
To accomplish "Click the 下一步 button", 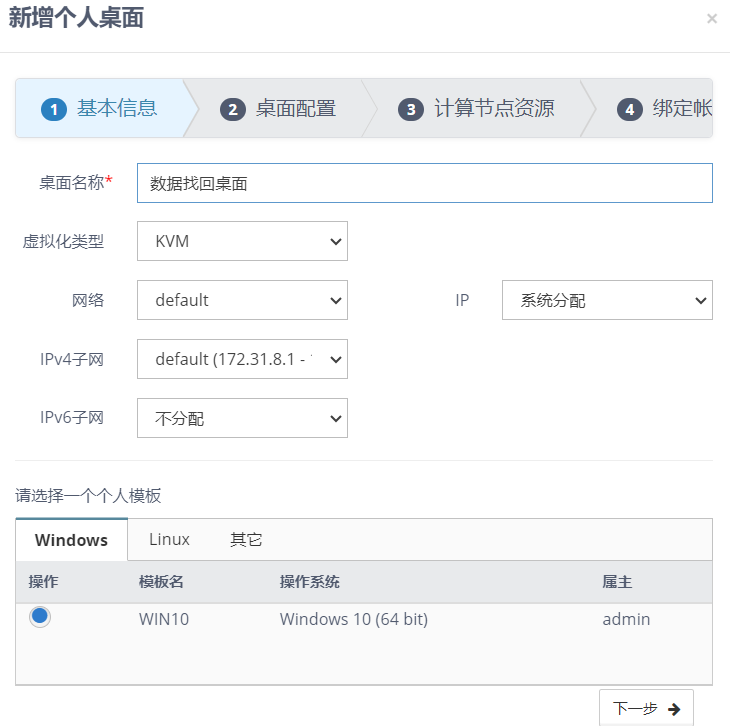I will pos(645,708).
